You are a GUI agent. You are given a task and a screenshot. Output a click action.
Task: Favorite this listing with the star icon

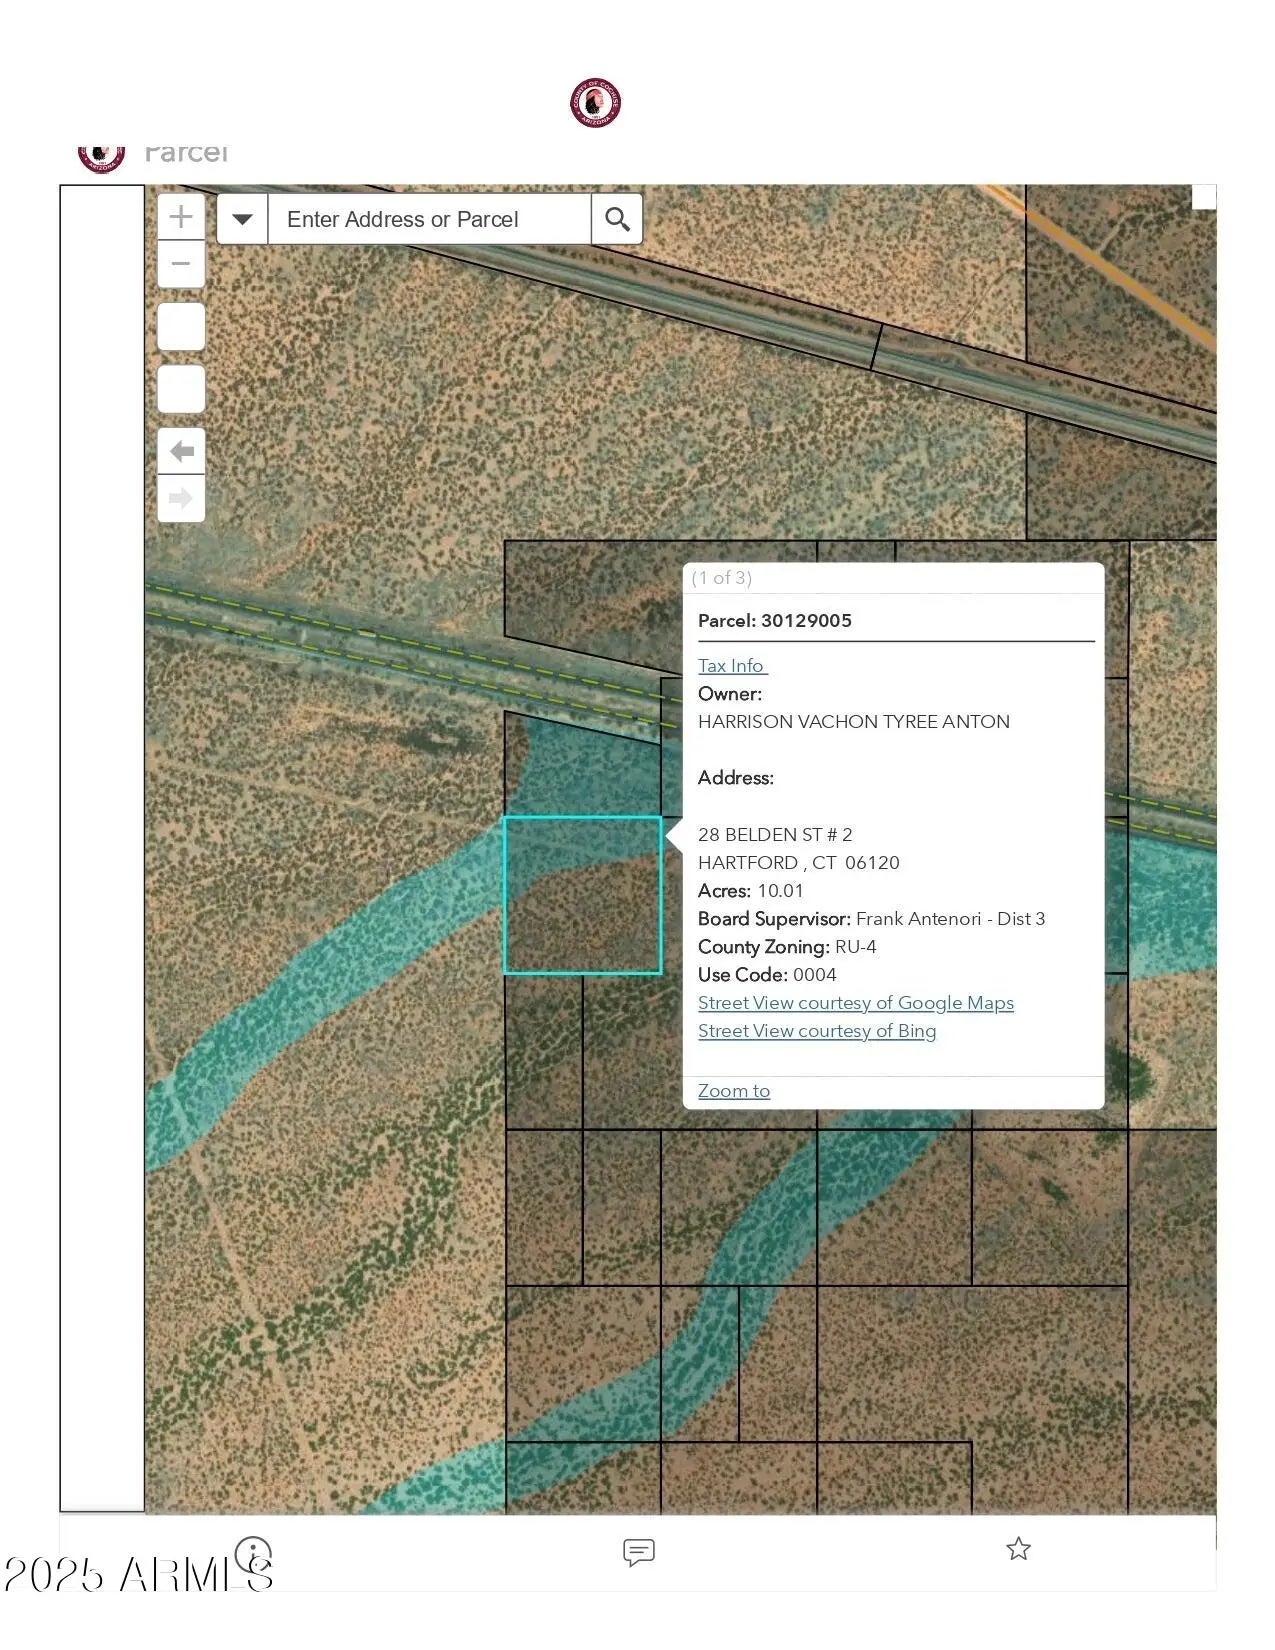1018,1549
